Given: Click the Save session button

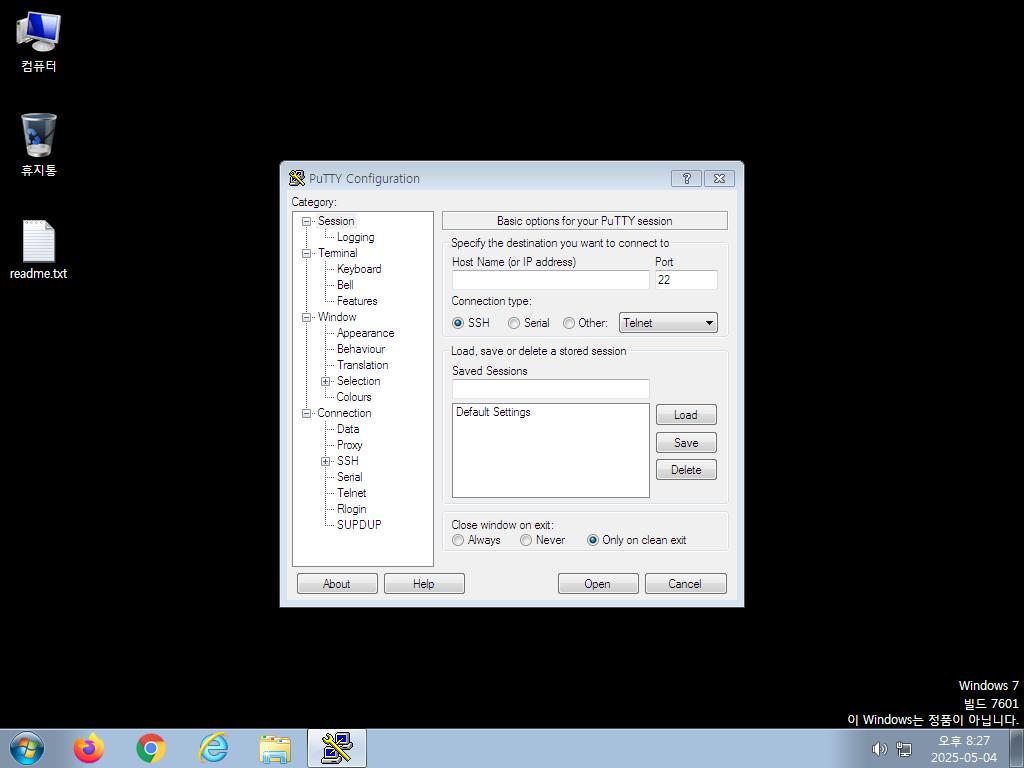Looking at the screenshot, I should (x=686, y=443).
